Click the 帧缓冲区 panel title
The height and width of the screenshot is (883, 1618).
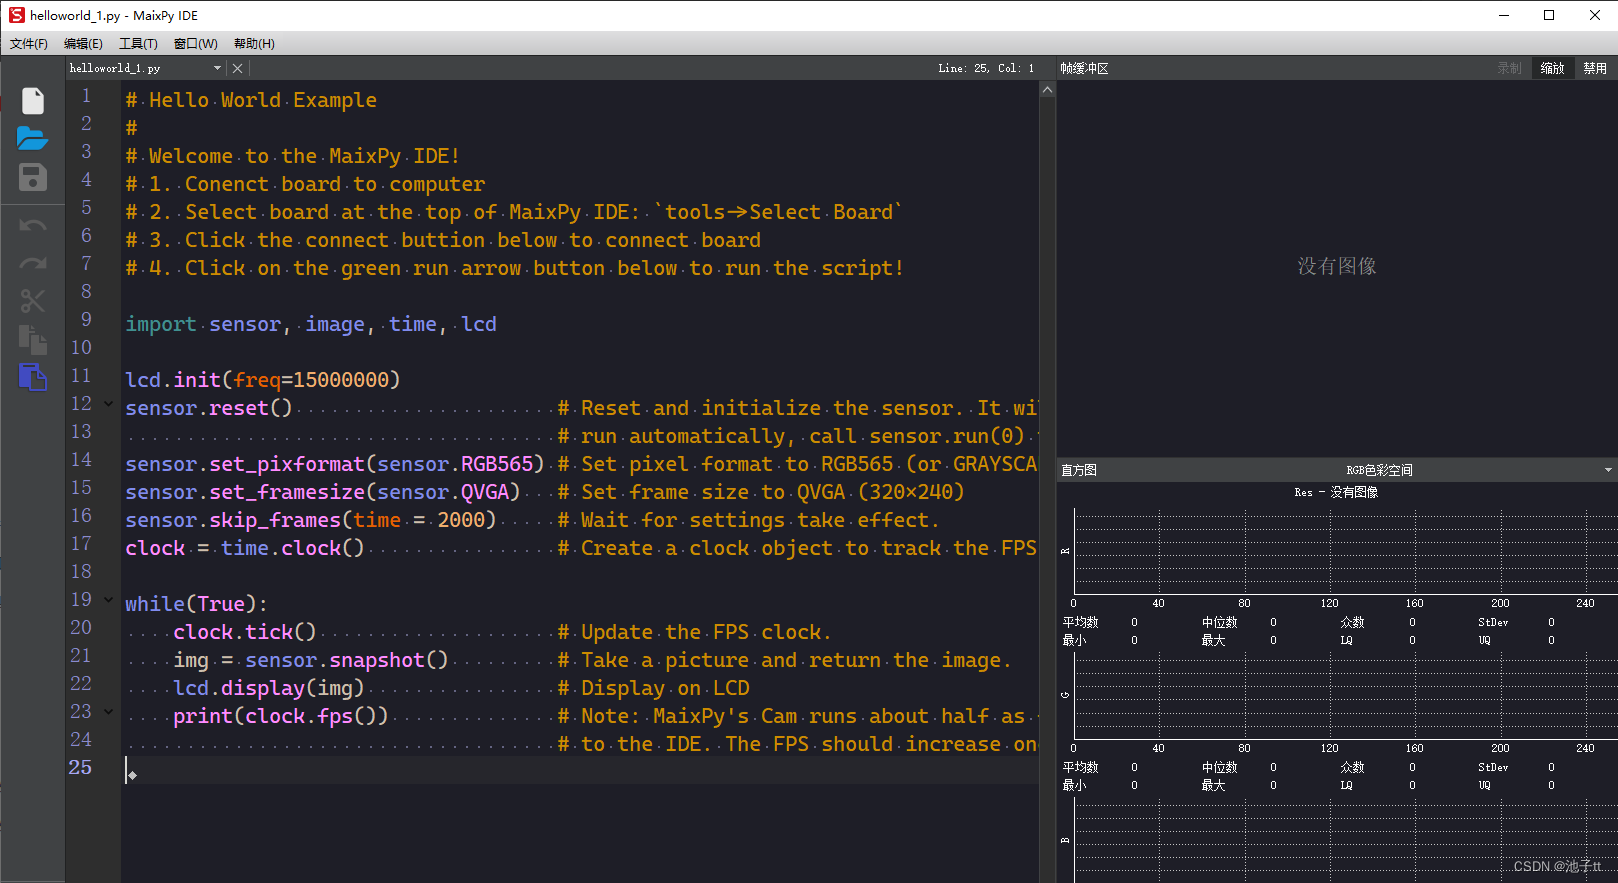1084,68
